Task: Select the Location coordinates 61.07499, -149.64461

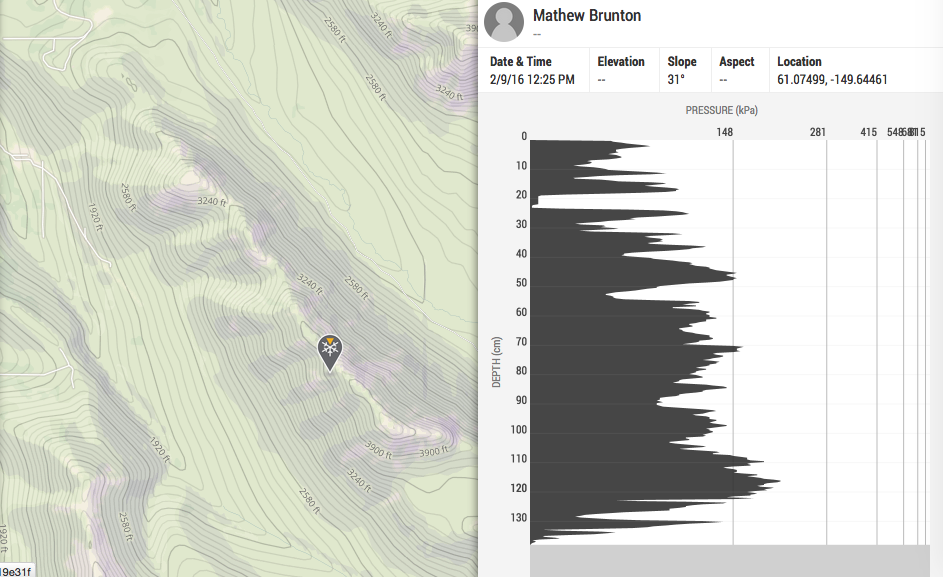Action: (x=832, y=79)
